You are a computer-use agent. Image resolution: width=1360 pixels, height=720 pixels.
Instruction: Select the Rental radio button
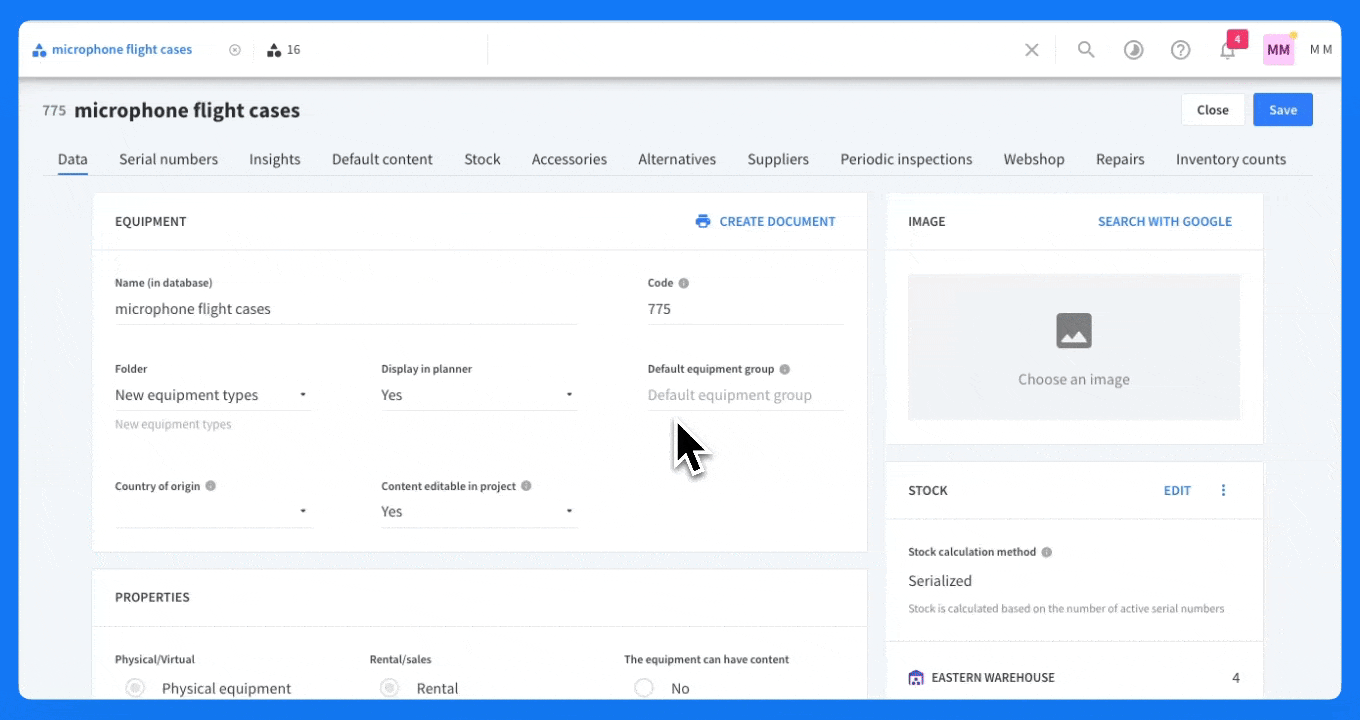389,688
